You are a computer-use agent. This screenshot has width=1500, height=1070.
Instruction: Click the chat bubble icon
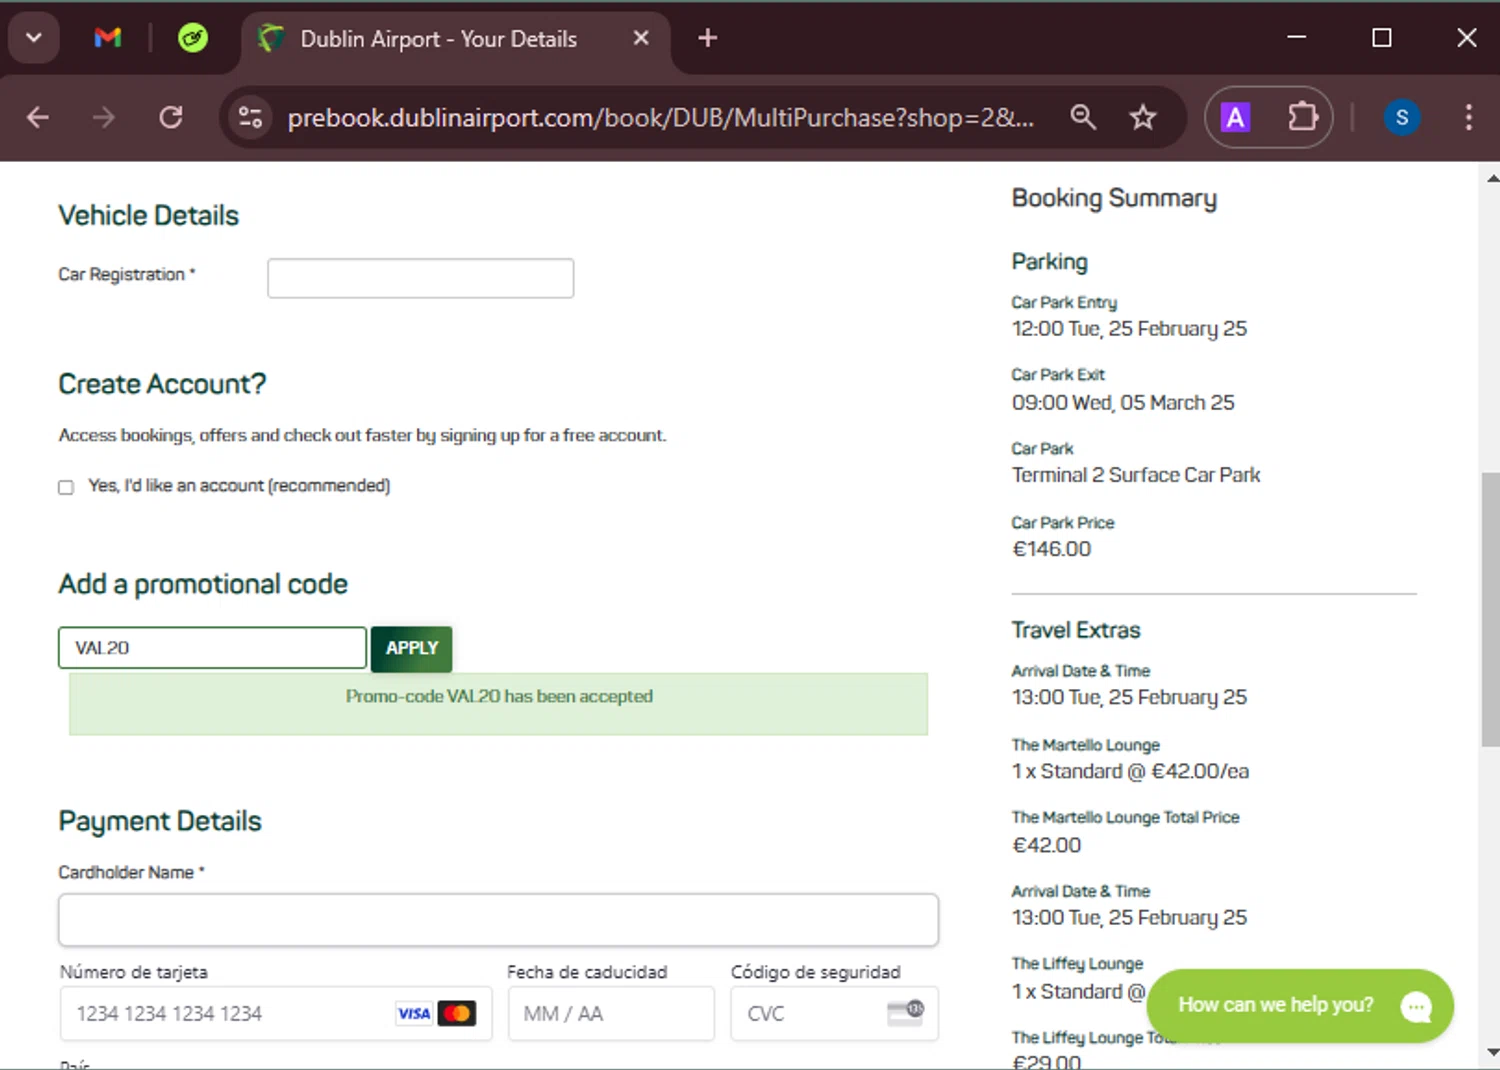tap(1417, 1006)
